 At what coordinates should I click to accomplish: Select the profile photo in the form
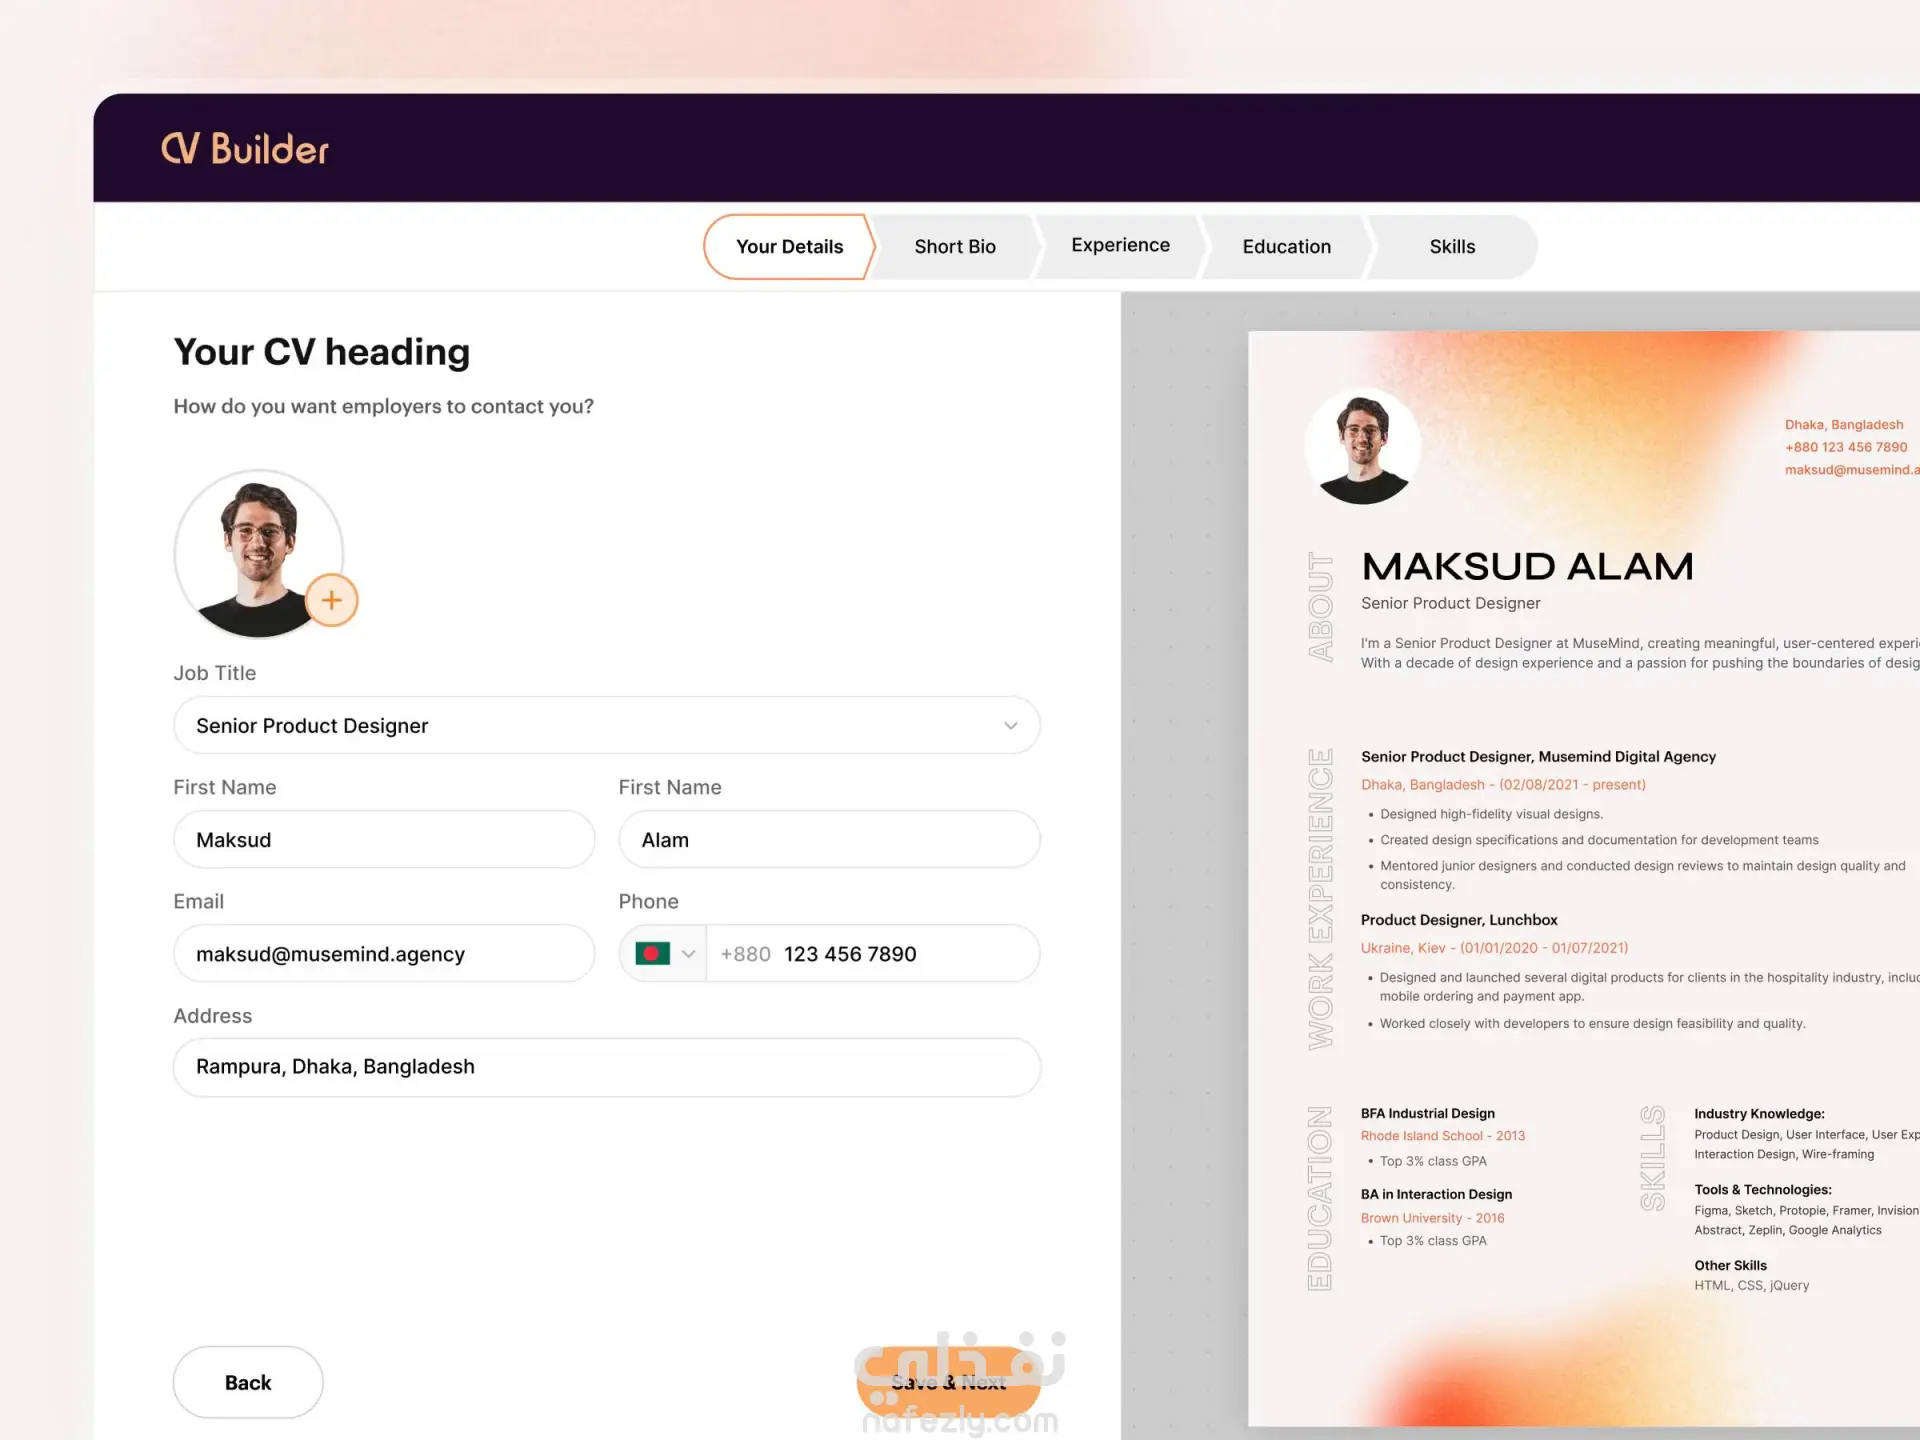pos(259,554)
